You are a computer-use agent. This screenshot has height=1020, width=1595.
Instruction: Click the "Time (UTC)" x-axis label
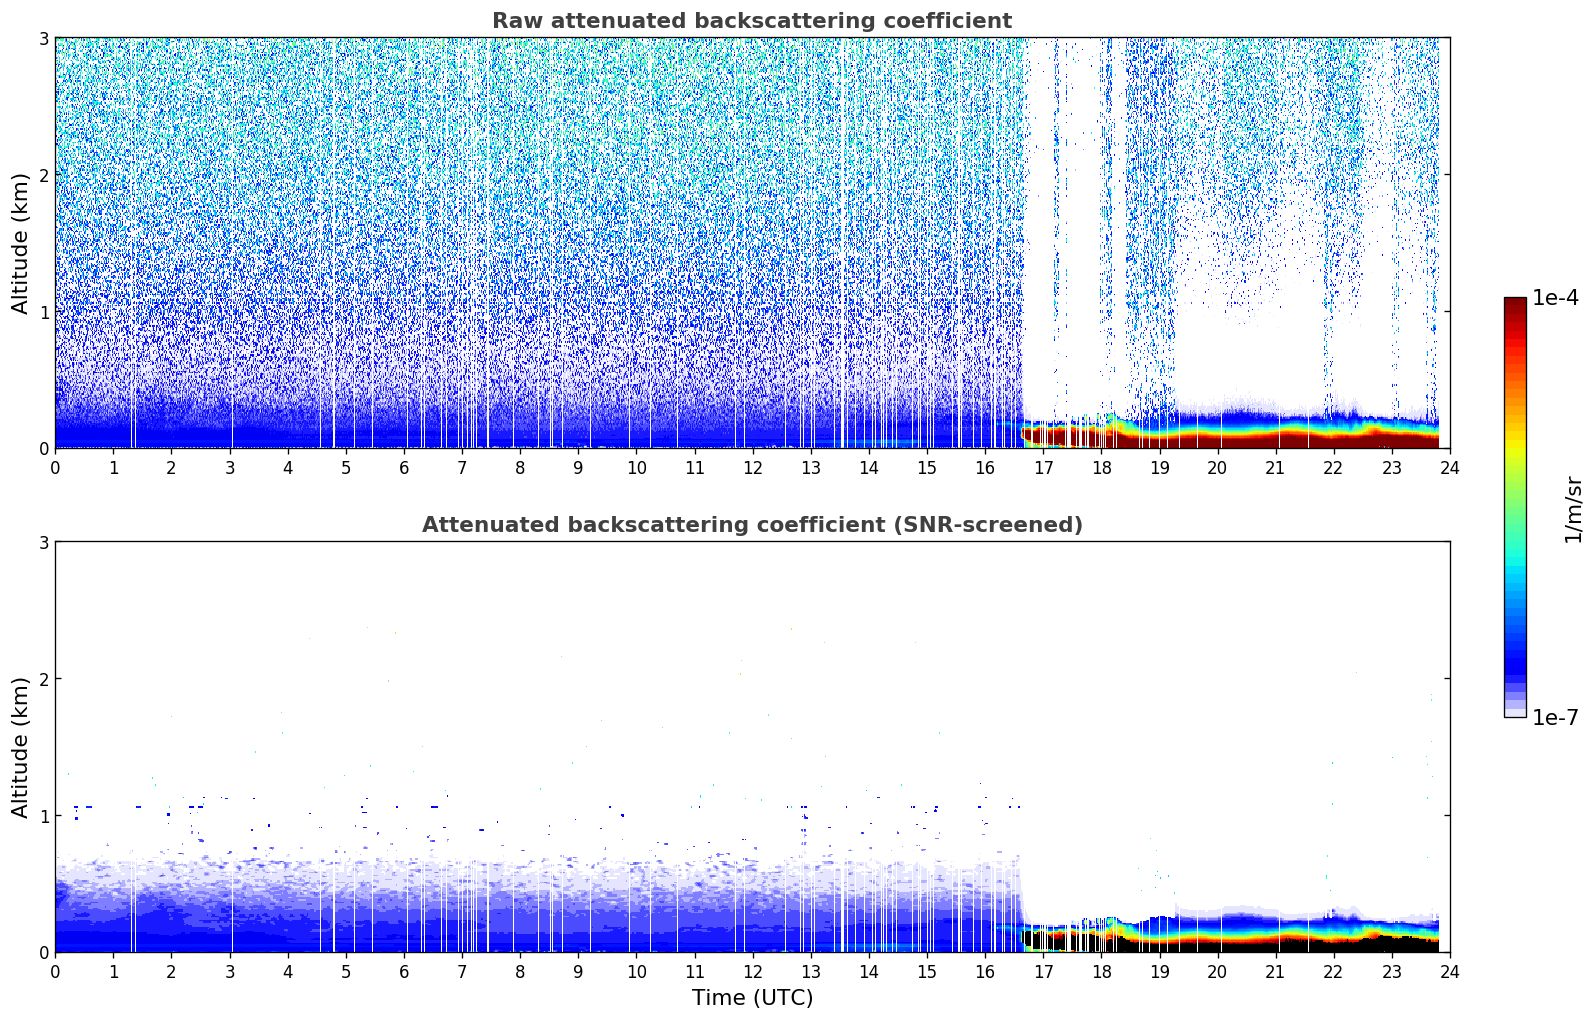(752, 997)
